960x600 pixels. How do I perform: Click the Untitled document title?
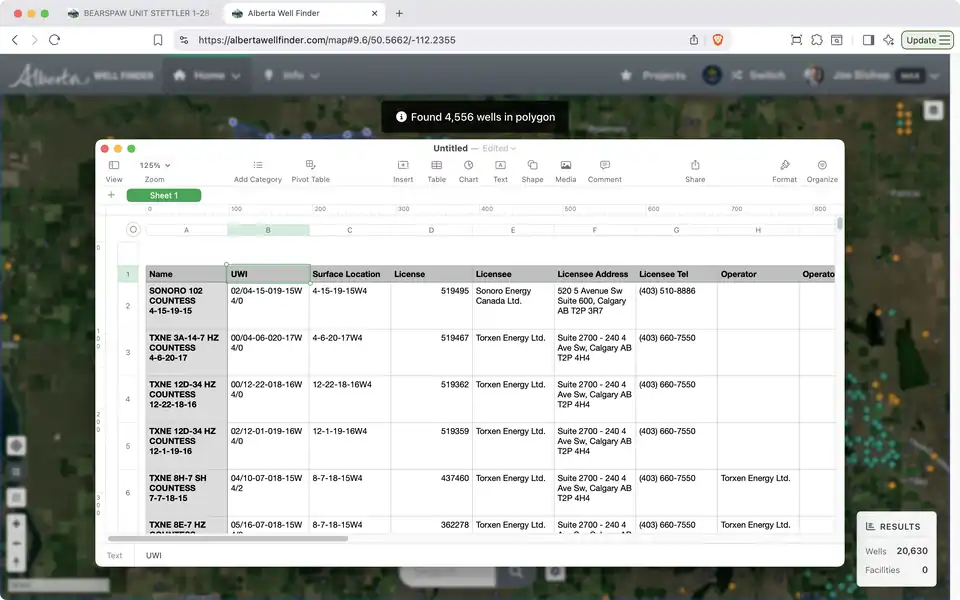coord(450,148)
